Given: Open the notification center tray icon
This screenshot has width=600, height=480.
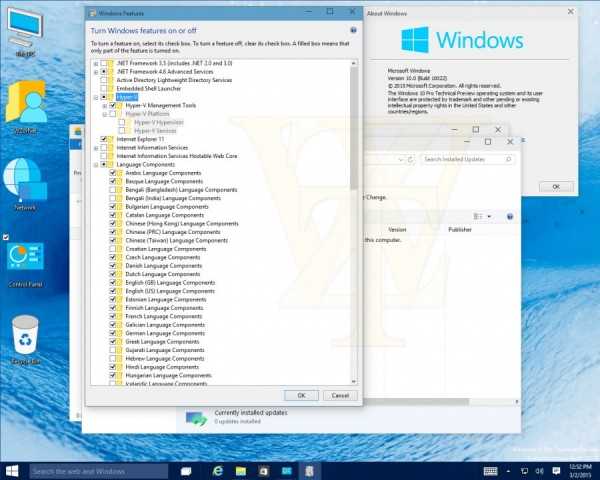Looking at the screenshot, I should click(x=556, y=471).
